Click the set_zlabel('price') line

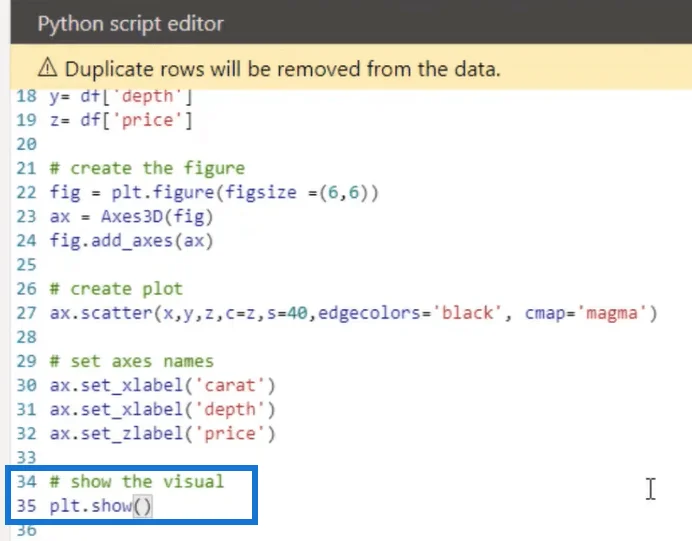(x=162, y=434)
